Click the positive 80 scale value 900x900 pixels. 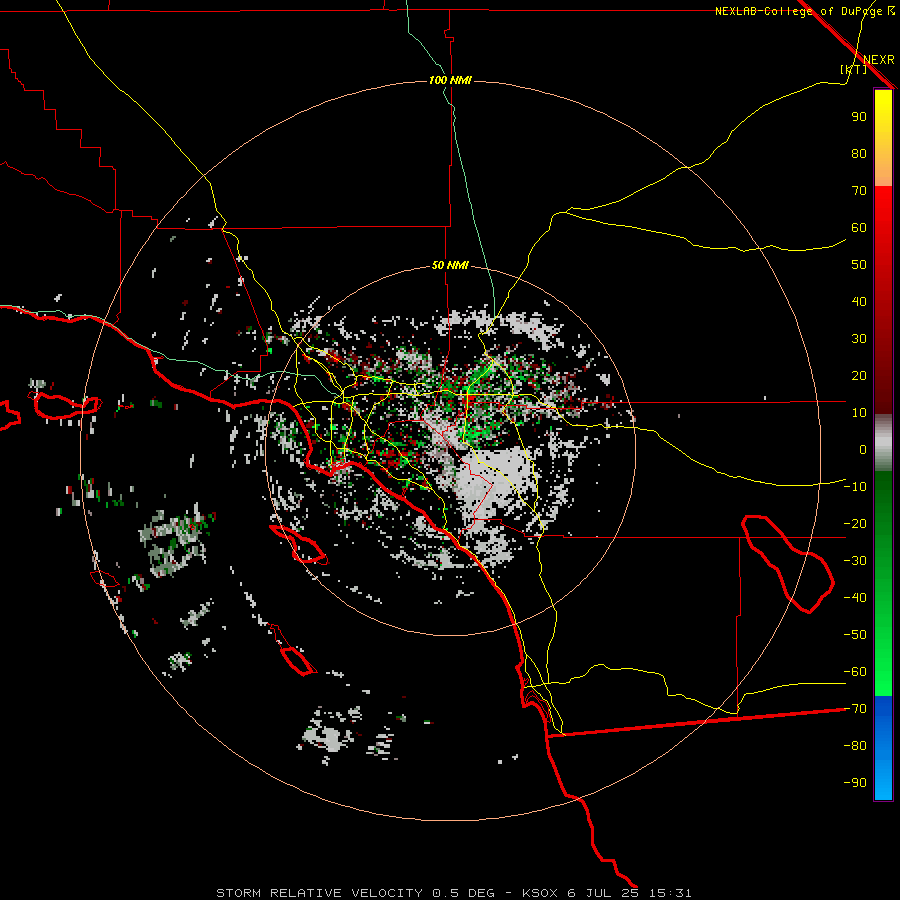pos(859,154)
